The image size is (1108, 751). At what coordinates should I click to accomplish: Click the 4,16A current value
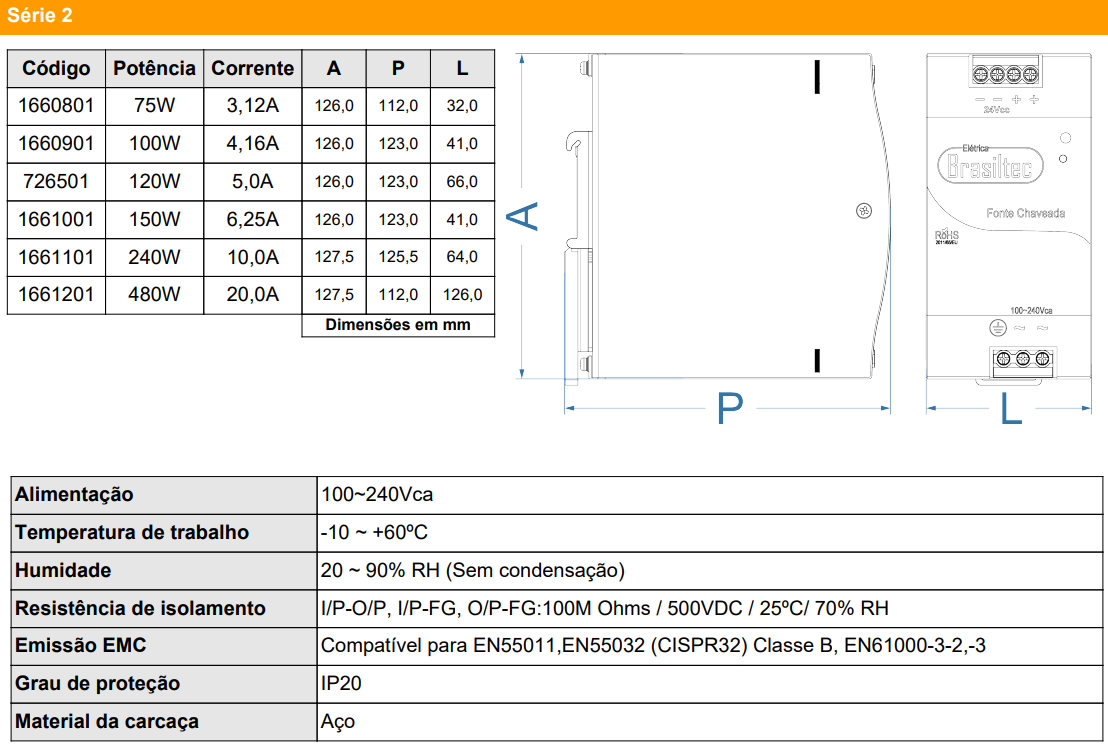253,144
